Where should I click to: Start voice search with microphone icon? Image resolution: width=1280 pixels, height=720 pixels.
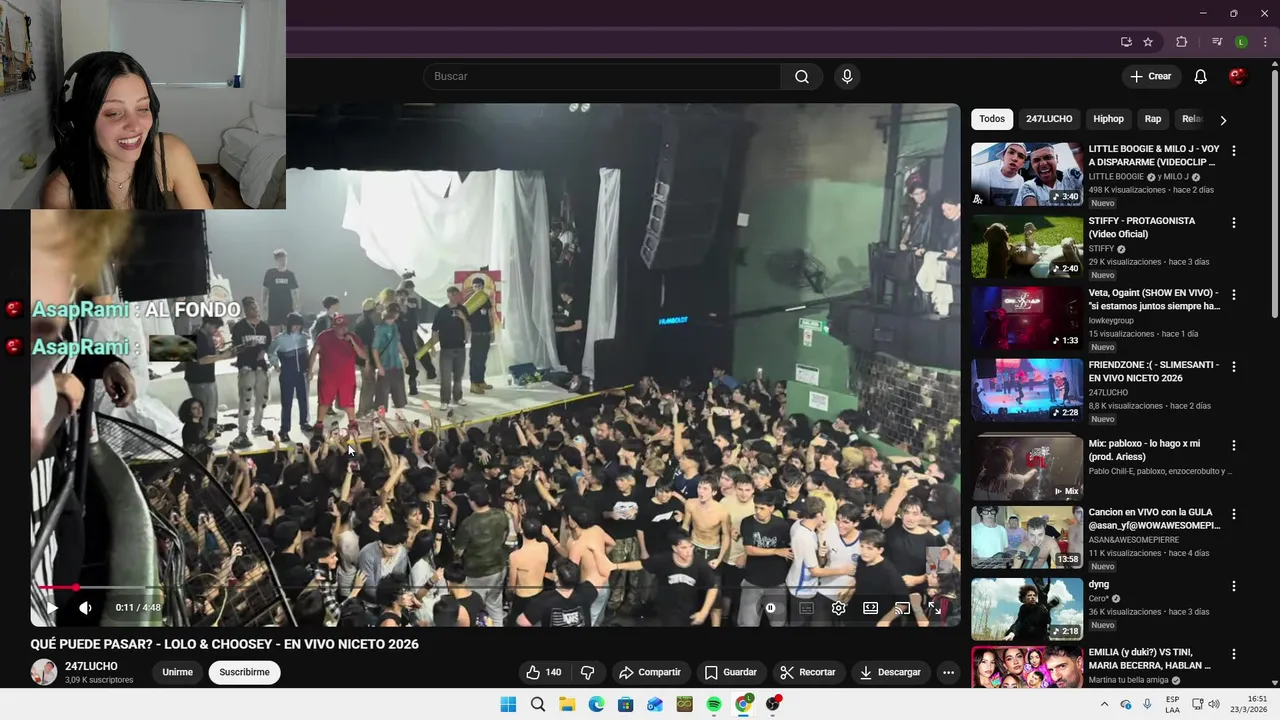(x=847, y=77)
